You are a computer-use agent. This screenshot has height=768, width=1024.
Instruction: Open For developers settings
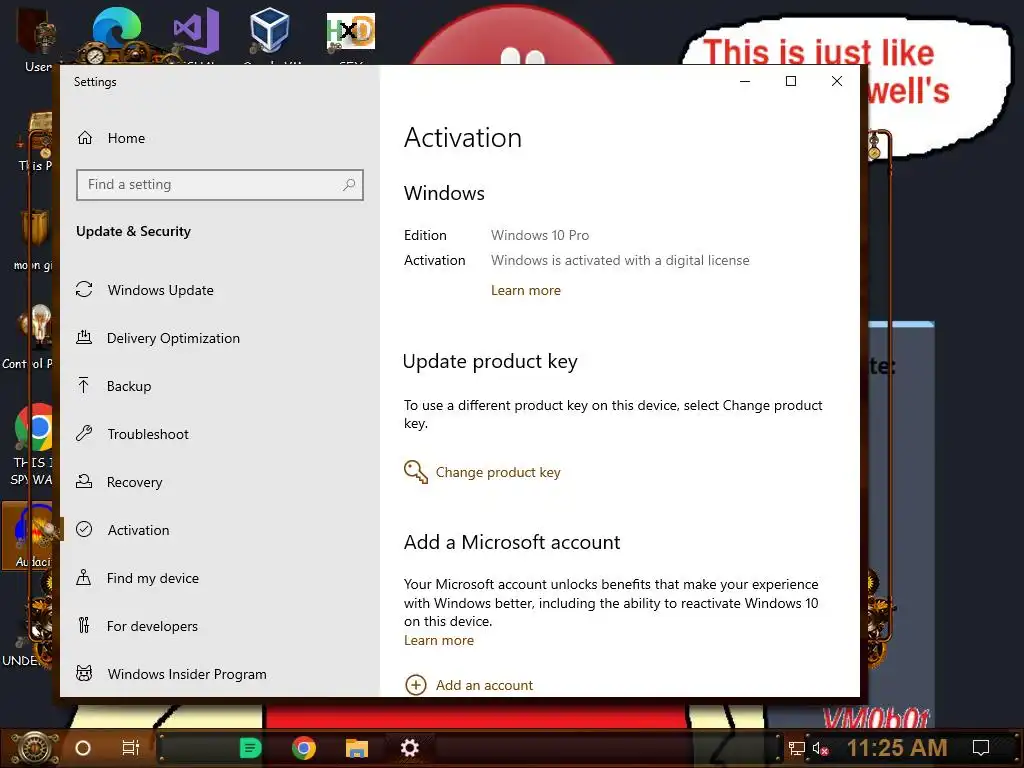(152, 626)
